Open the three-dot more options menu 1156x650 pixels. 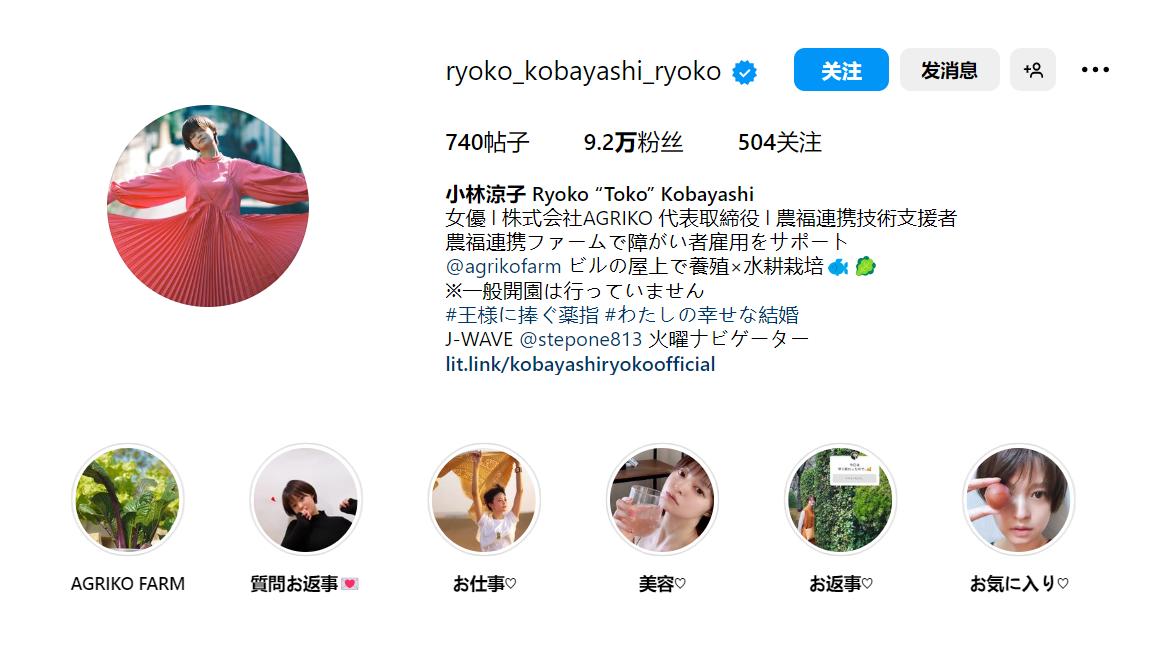pos(1095,70)
